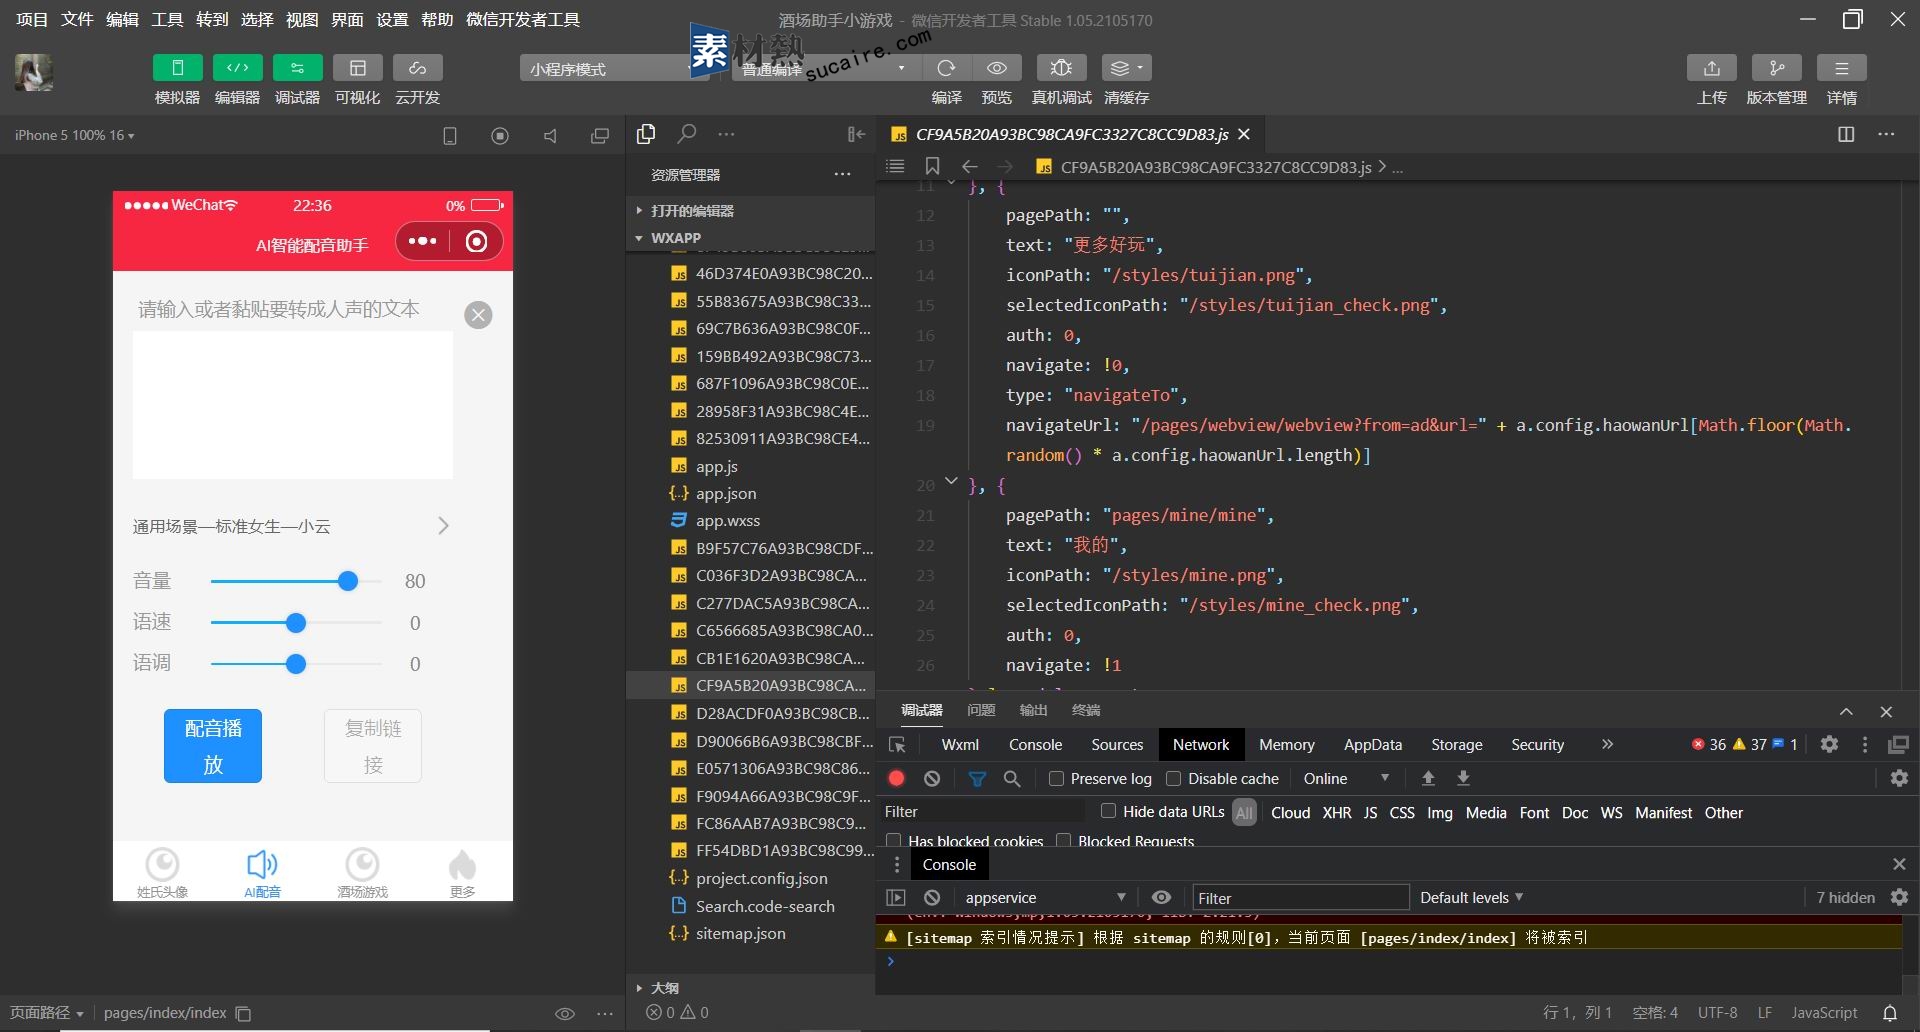The image size is (1920, 1032).
Task: Split the editor view
Action: pos(1846,134)
